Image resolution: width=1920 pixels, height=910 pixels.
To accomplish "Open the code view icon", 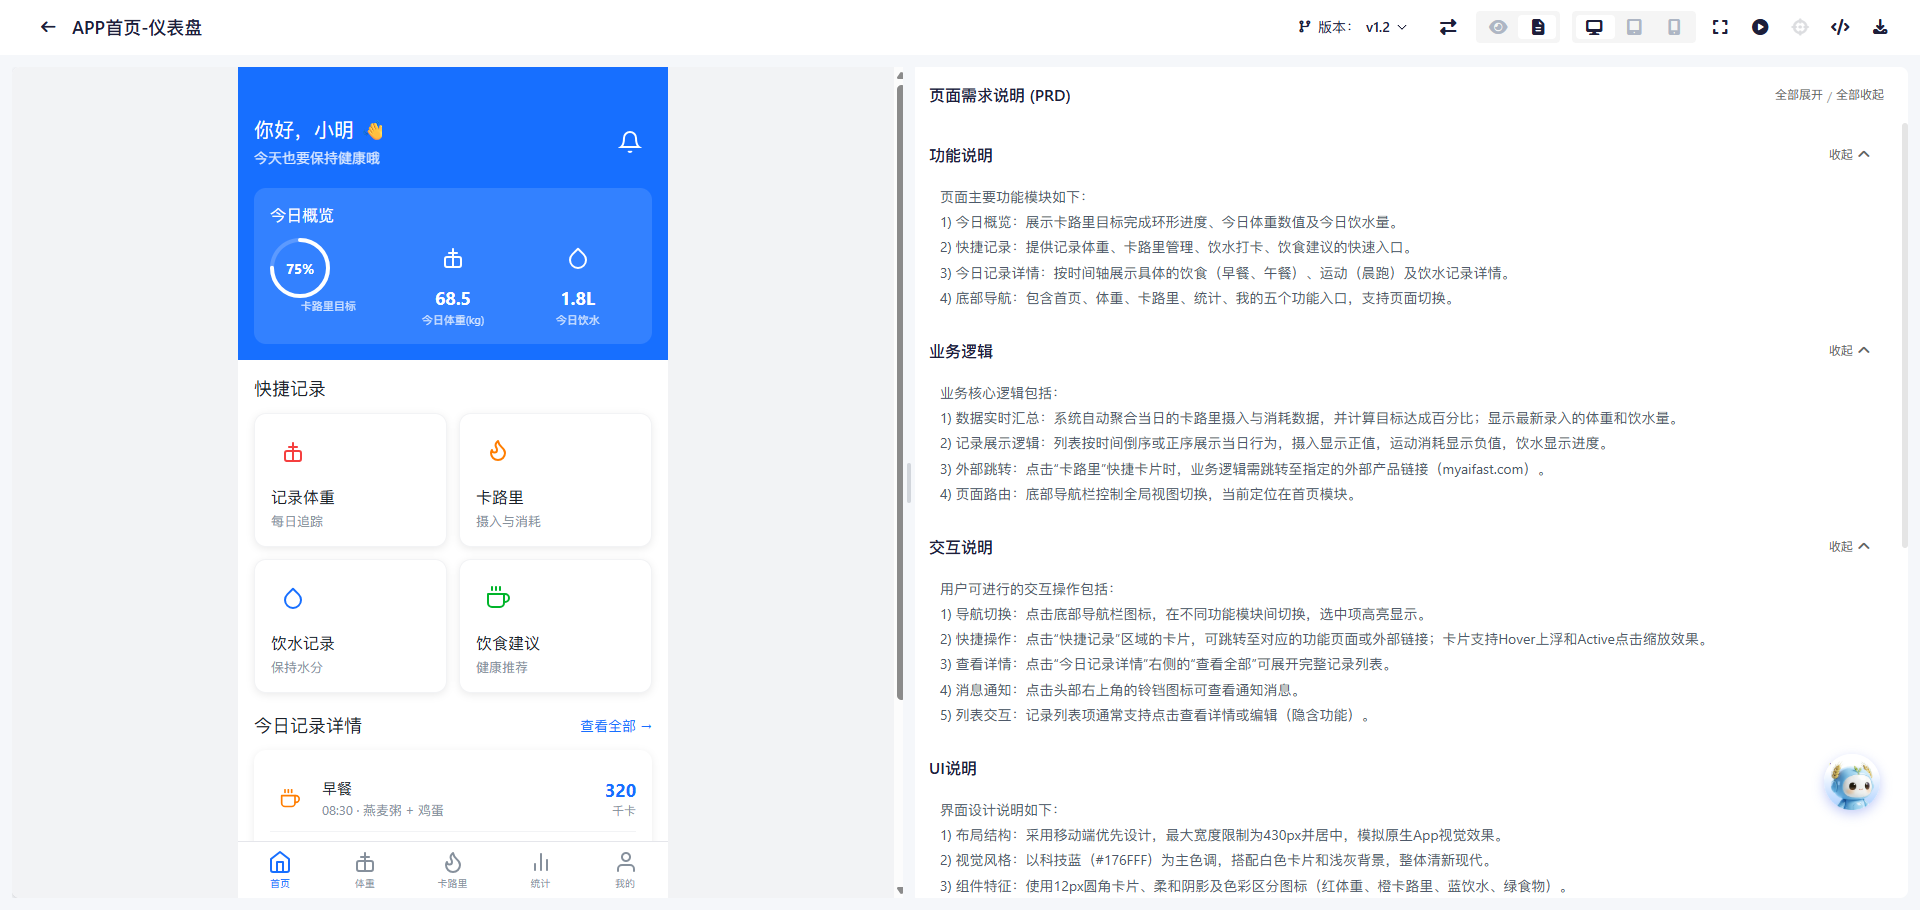I will point(1840,27).
